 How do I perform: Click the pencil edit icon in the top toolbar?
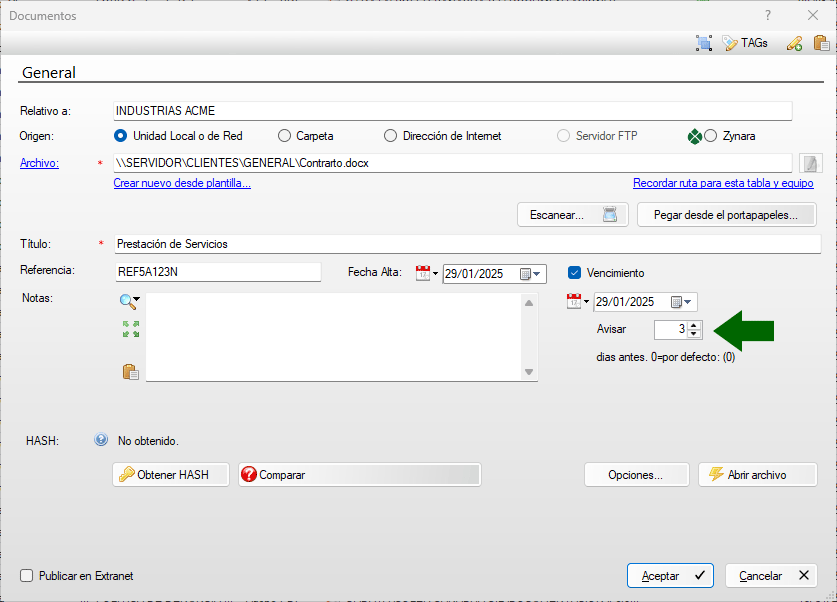pyautogui.click(x=795, y=43)
